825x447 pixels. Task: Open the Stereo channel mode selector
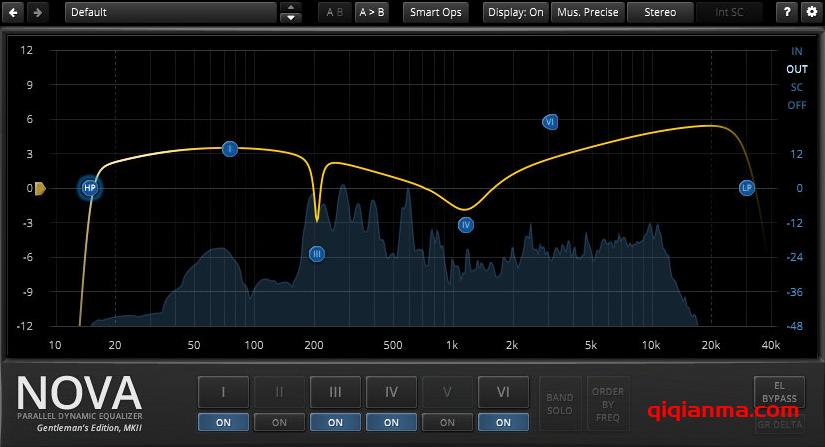coord(660,12)
